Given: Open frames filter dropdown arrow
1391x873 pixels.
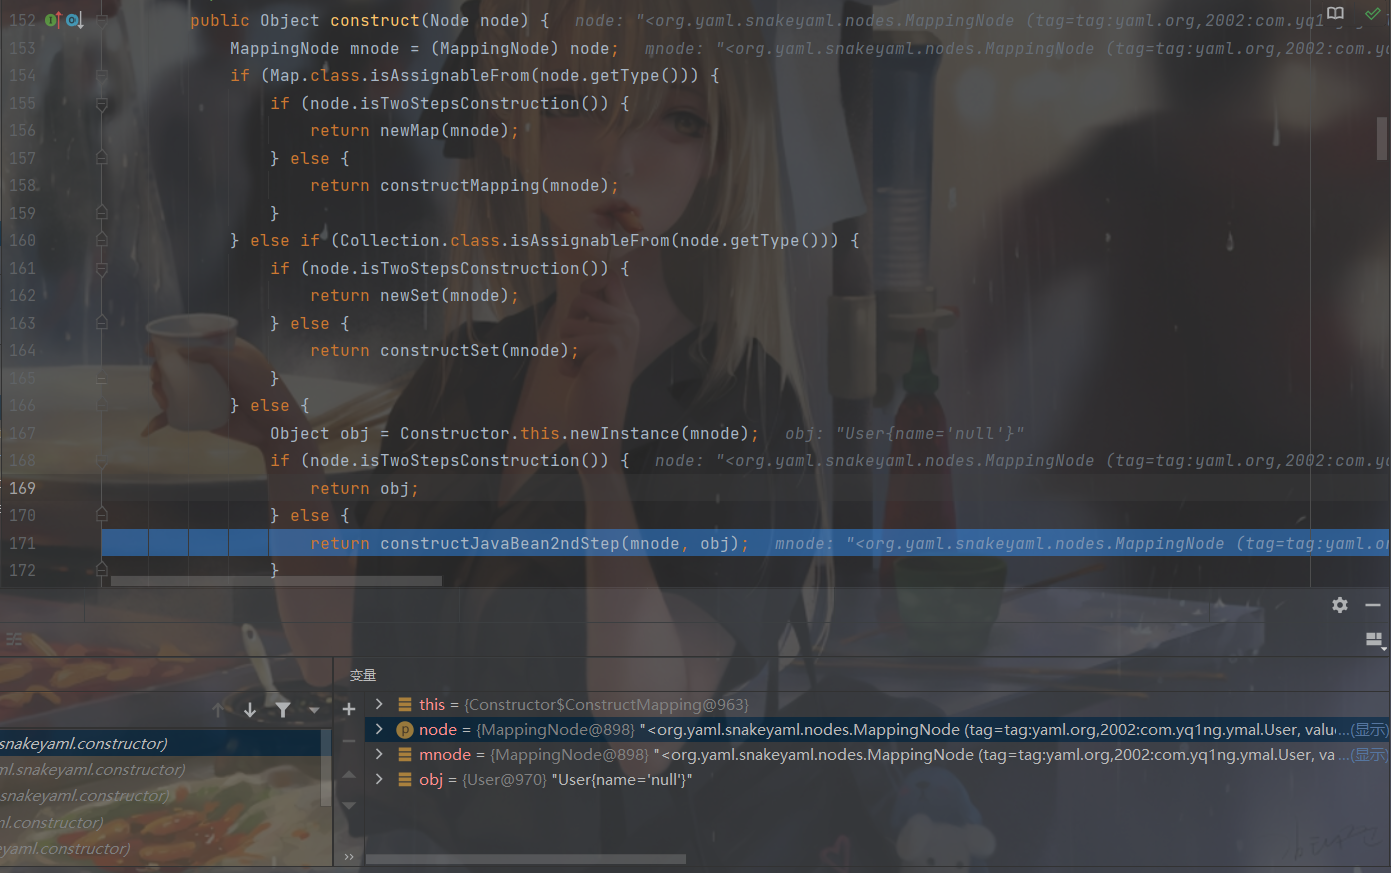Looking at the screenshot, I should pyautogui.click(x=314, y=710).
